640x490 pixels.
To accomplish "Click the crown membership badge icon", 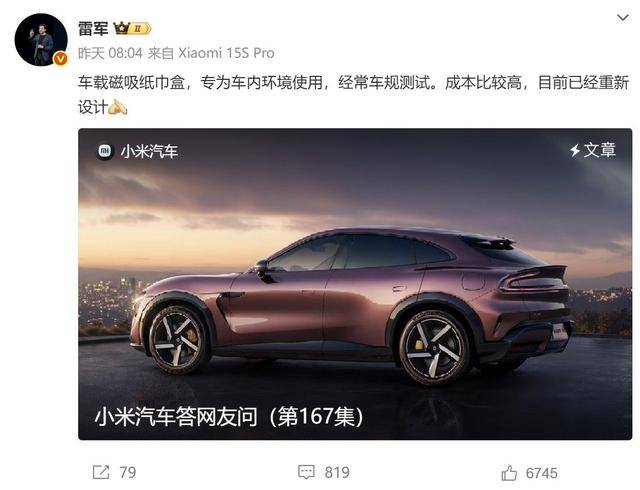I will point(122,28).
